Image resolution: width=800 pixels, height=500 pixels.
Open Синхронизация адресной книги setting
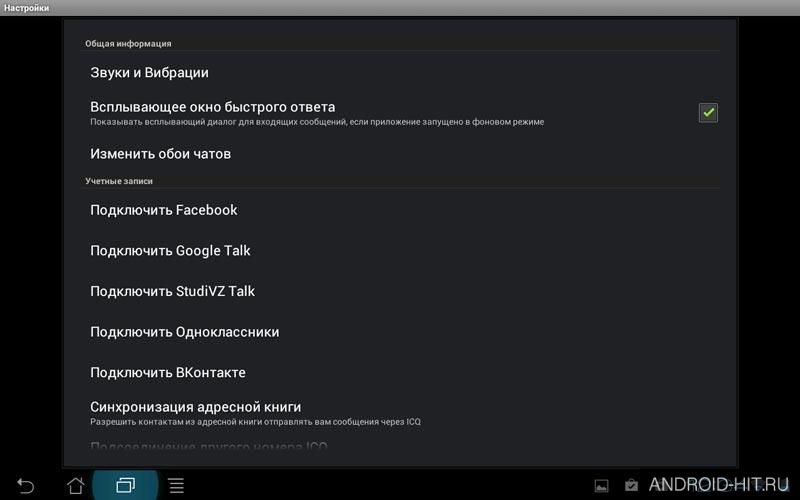coord(400,413)
